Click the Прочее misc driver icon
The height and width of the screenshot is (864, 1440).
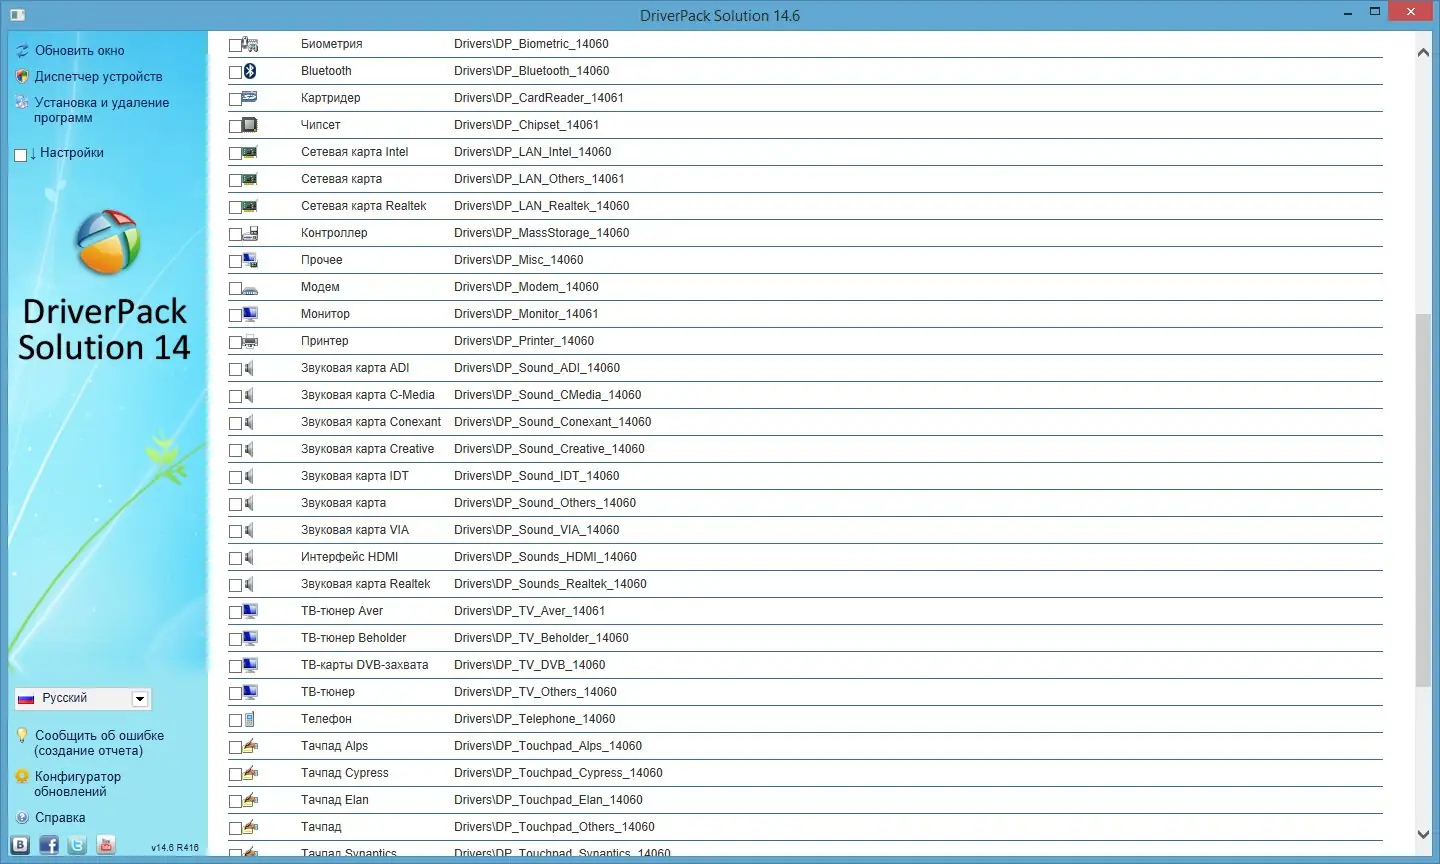(250, 260)
